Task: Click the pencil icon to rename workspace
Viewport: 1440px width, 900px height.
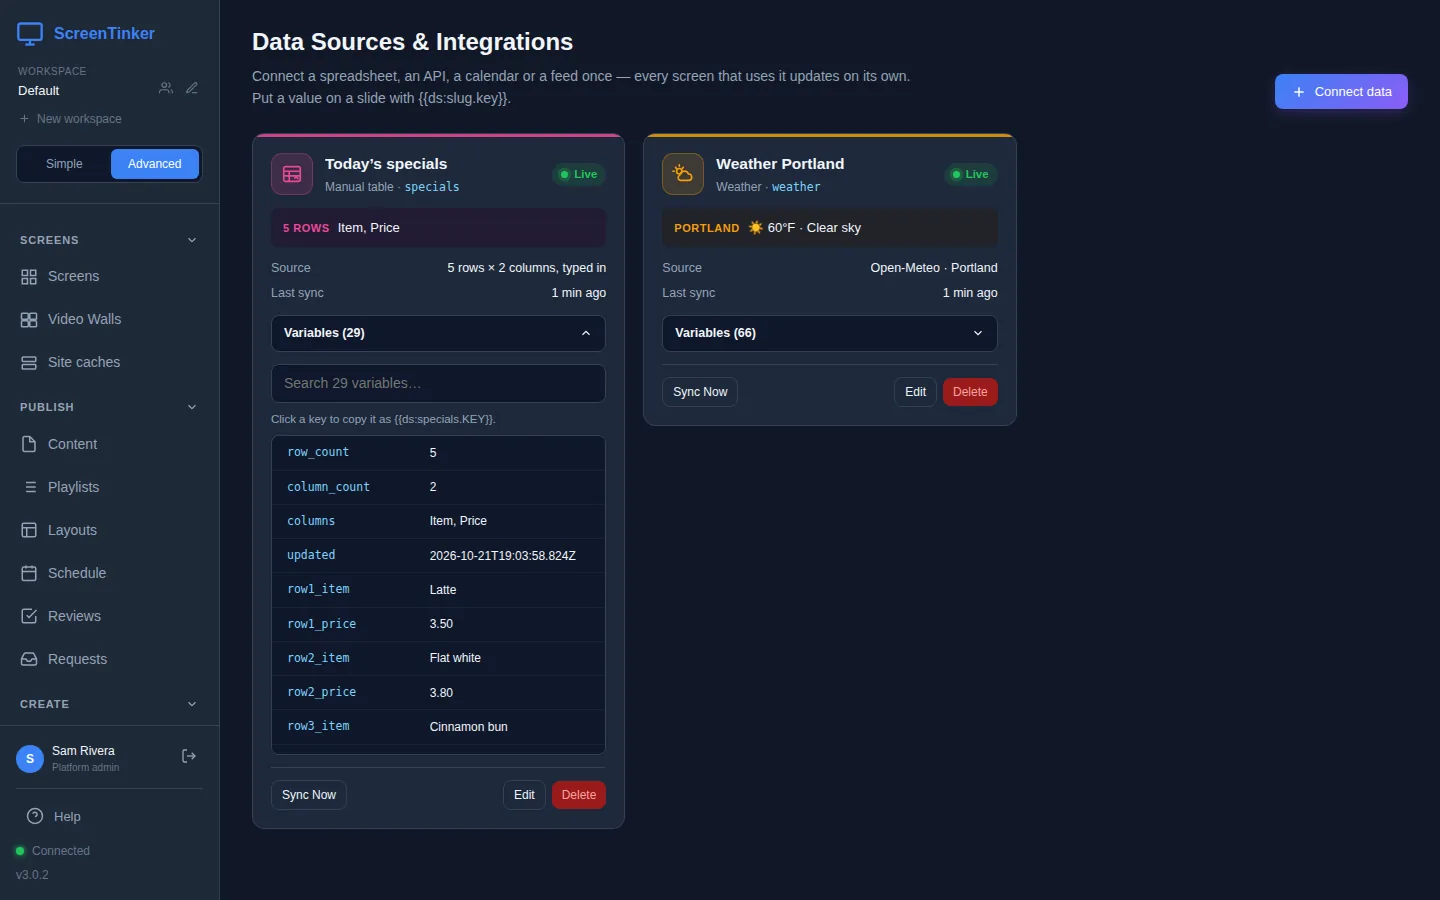Action: point(192,88)
